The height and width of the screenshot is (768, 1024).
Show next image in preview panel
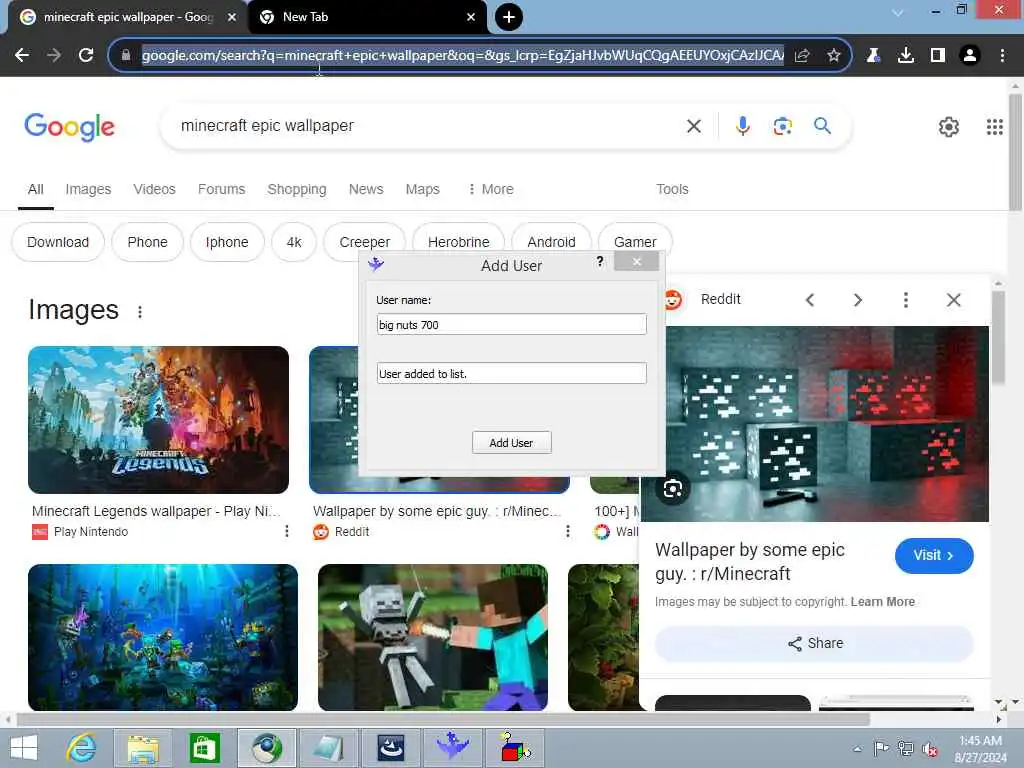(857, 300)
